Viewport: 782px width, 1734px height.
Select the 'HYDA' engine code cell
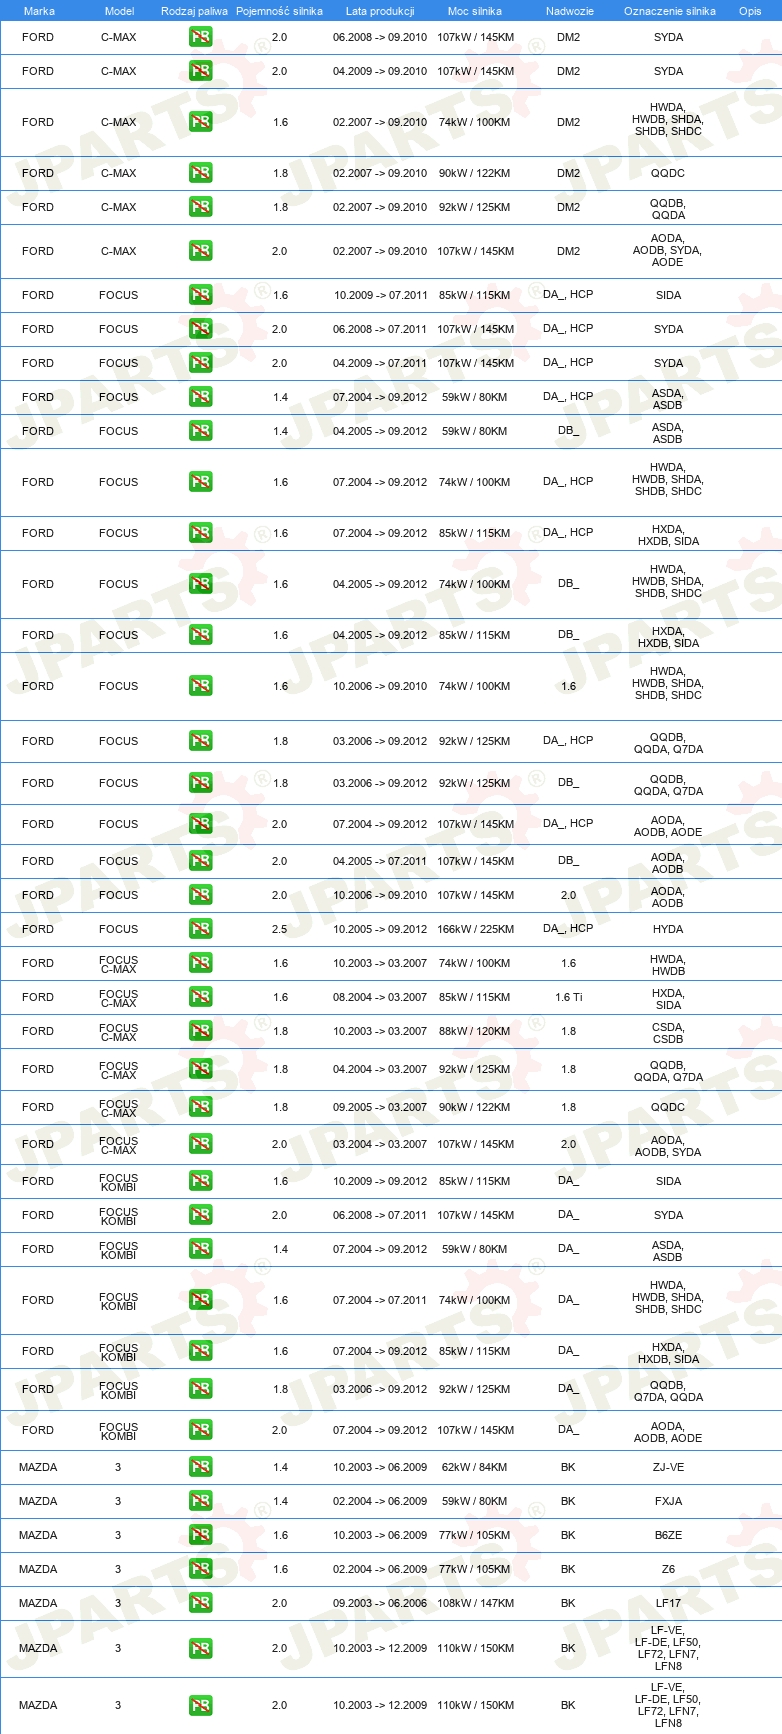[x=668, y=929]
